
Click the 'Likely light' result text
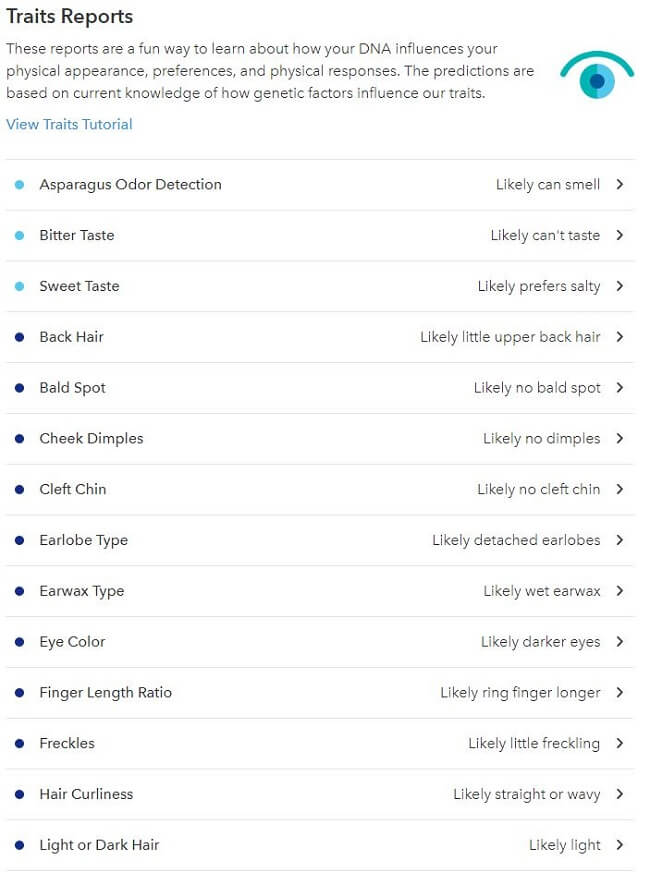564,845
